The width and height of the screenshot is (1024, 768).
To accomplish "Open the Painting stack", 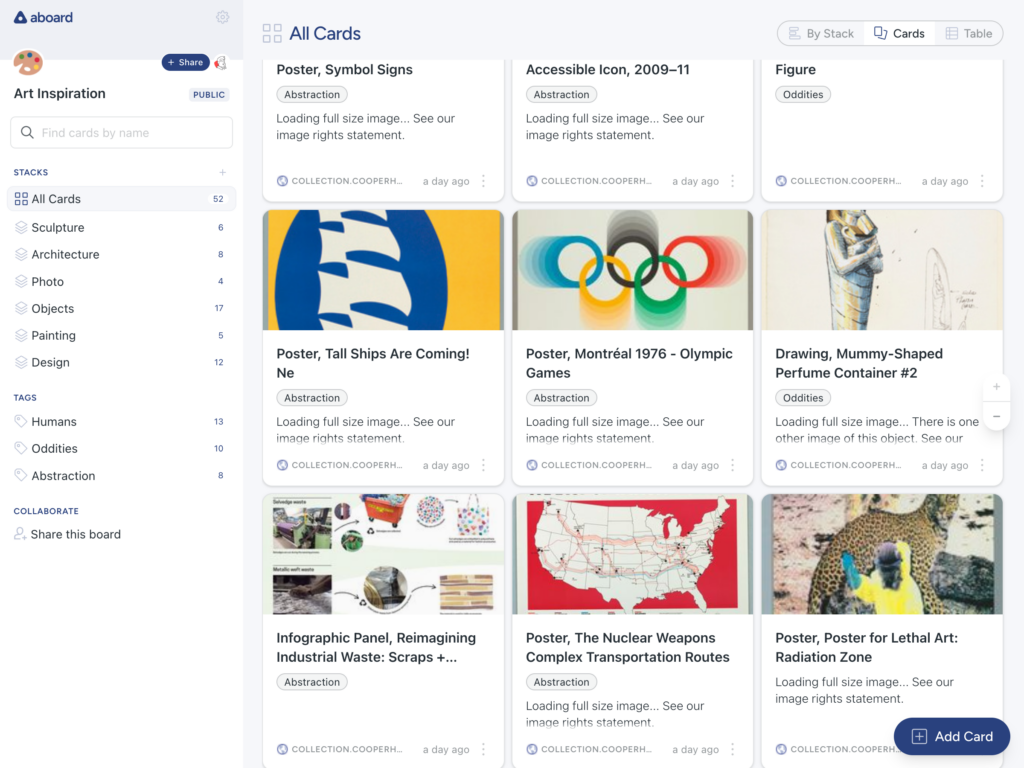I will pos(121,335).
